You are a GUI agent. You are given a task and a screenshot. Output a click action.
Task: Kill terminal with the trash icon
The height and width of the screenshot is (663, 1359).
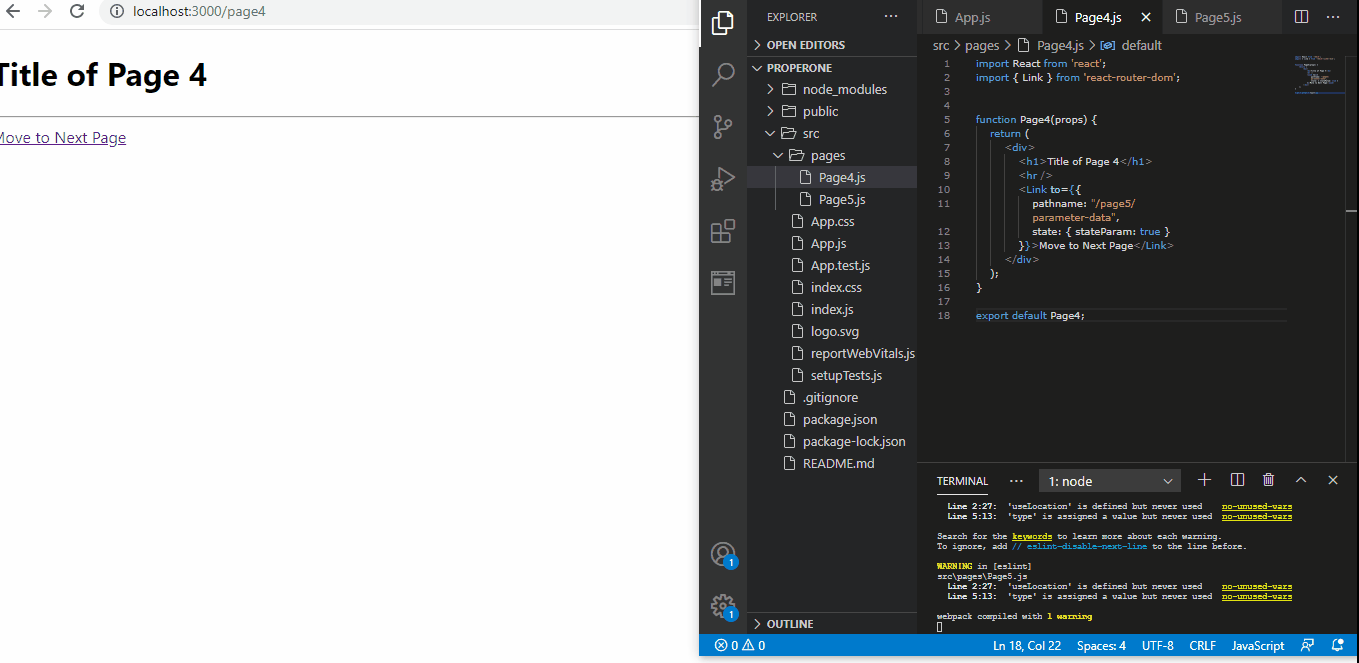pyautogui.click(x=1268, y=481)
